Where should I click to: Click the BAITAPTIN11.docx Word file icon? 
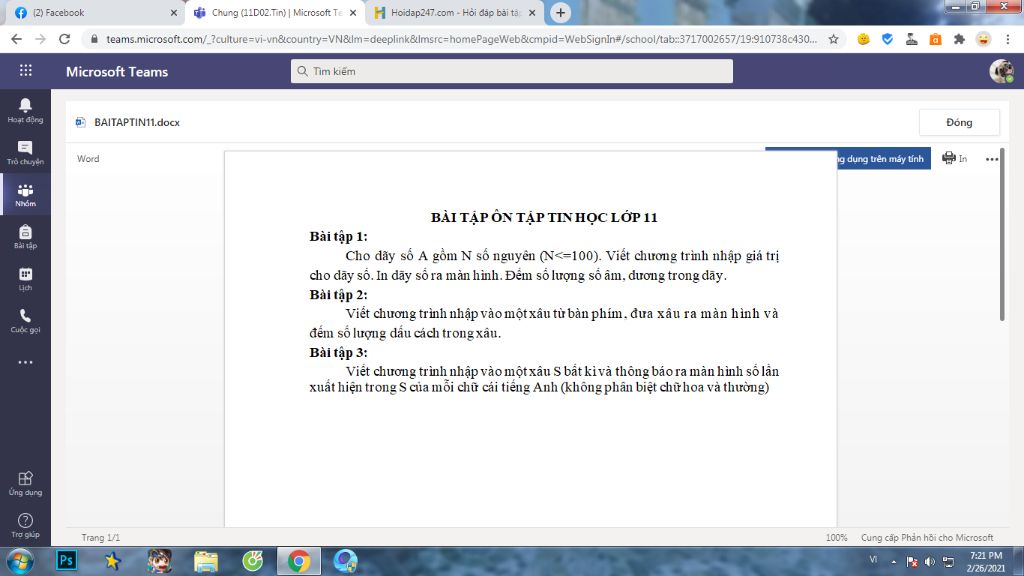coord(80,122)
